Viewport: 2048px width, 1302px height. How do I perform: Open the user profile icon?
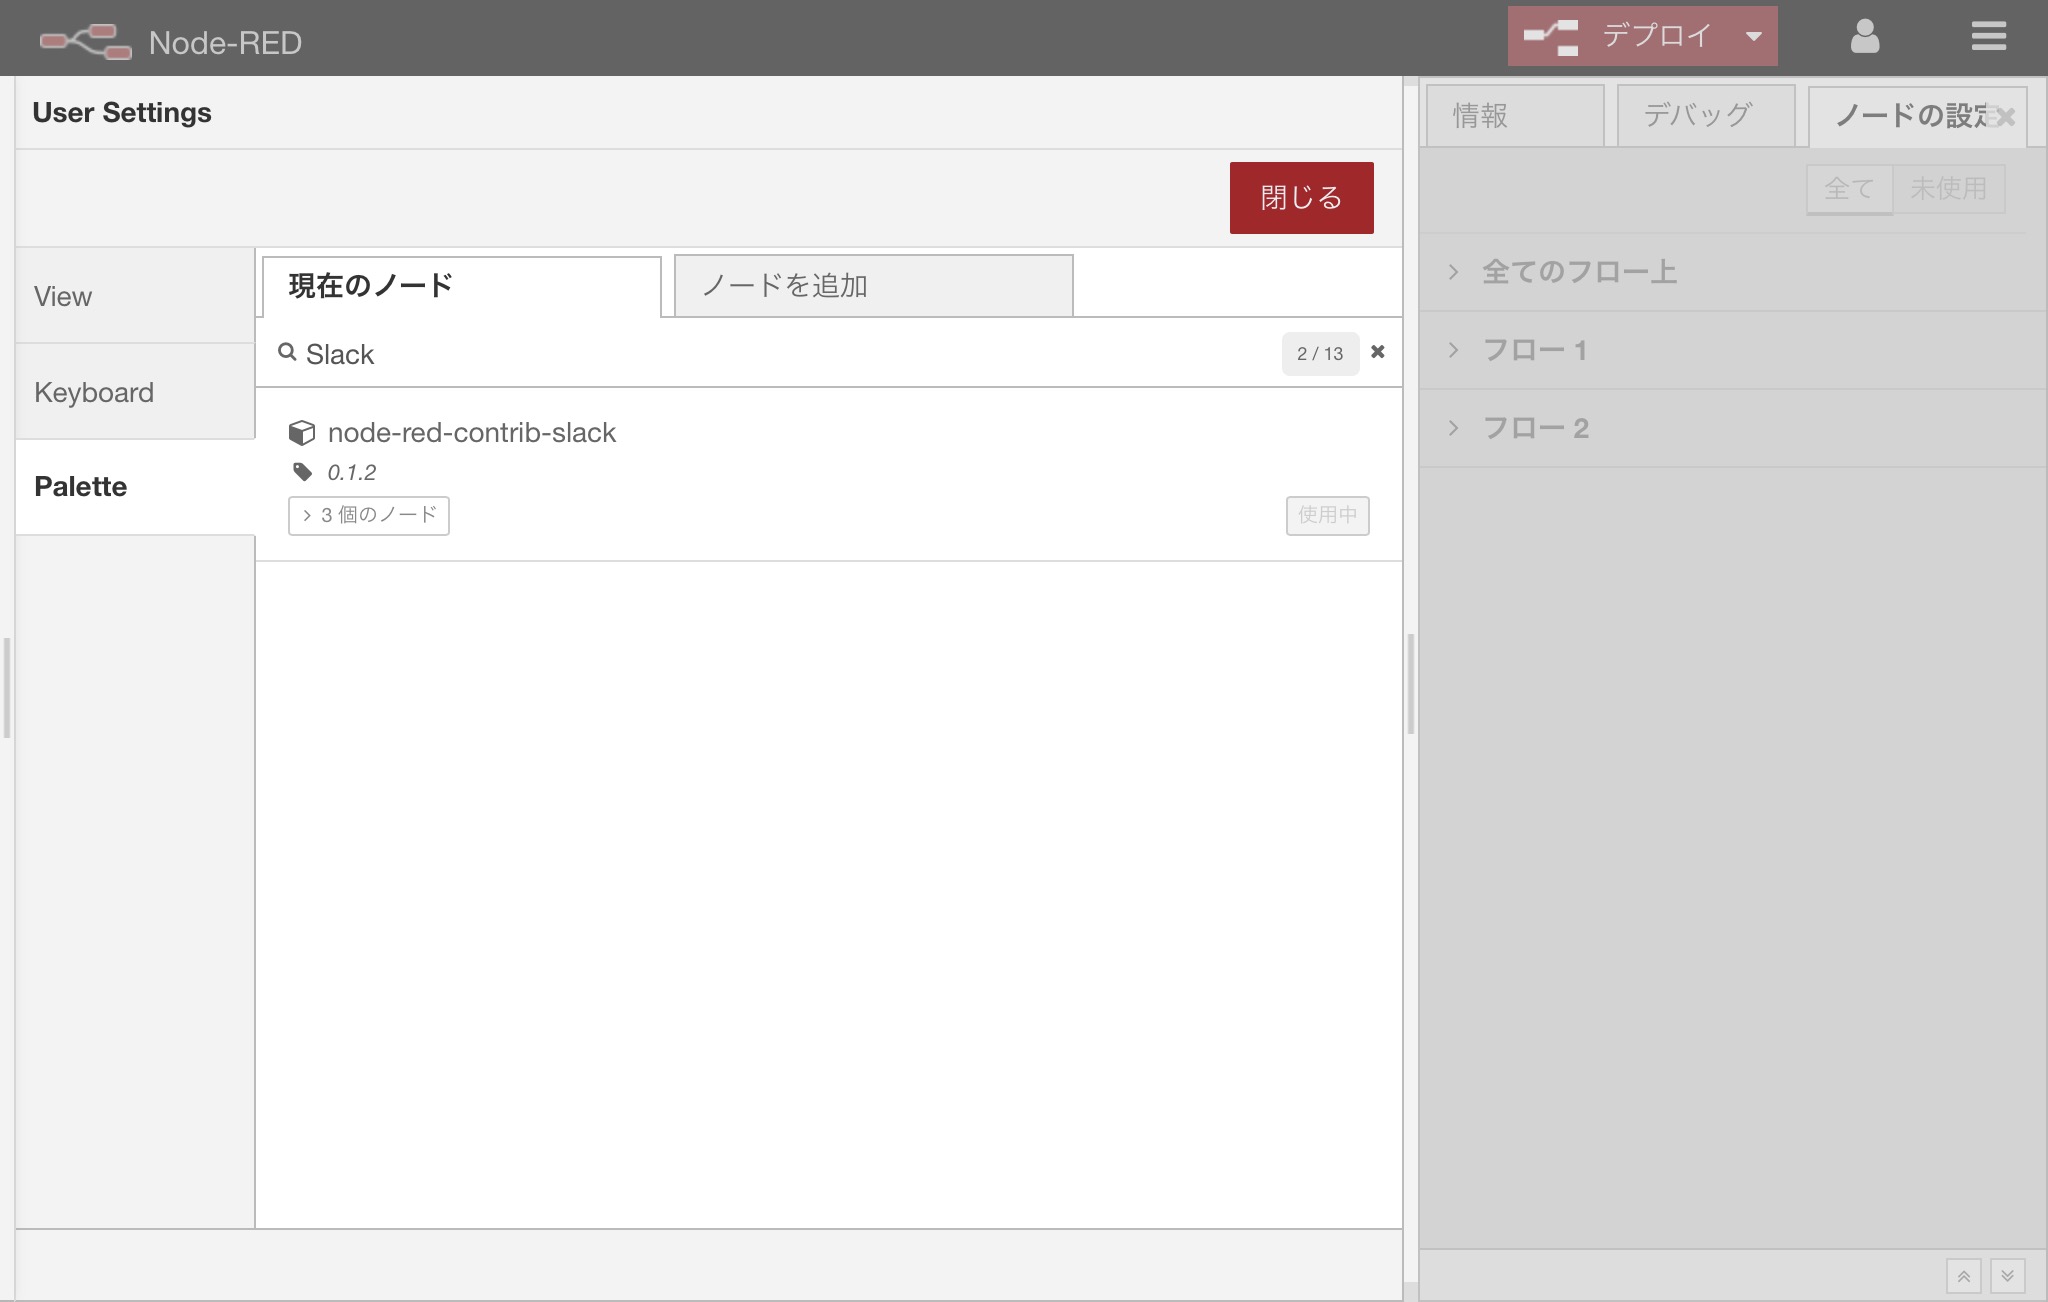point(1863,36)
